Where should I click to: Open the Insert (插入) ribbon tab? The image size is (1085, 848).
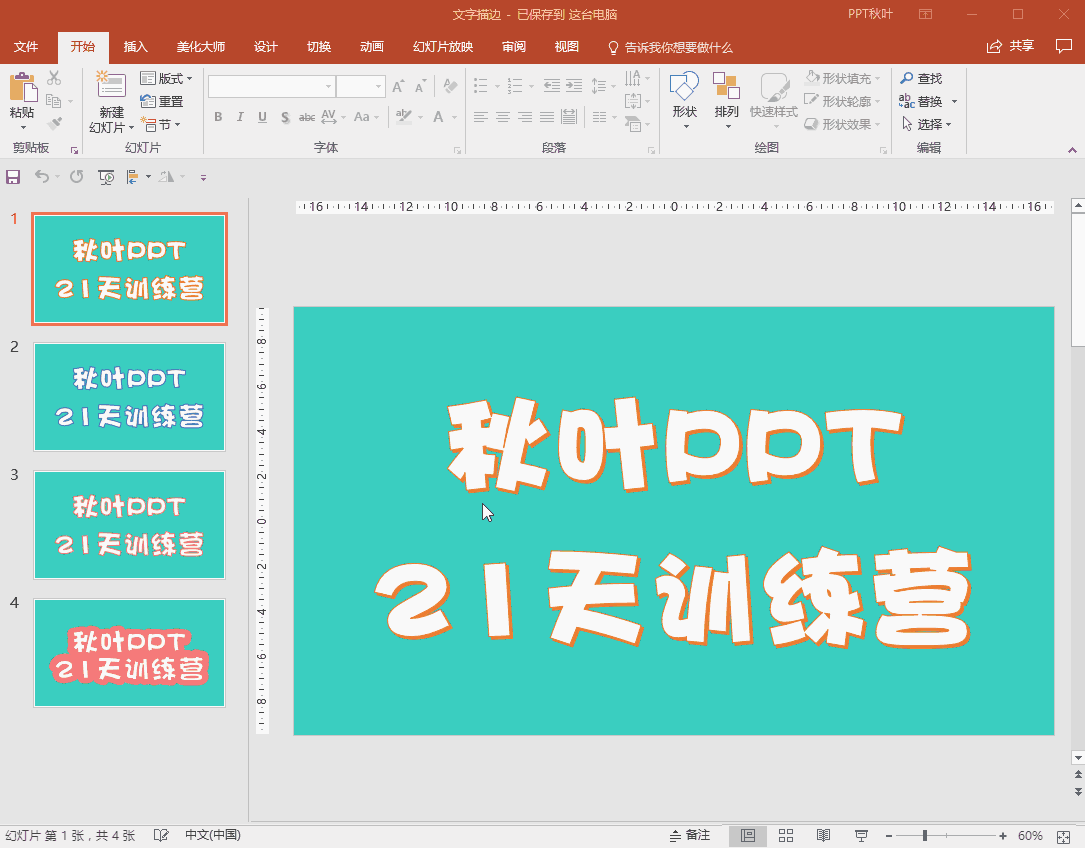[x=135, y=47]
